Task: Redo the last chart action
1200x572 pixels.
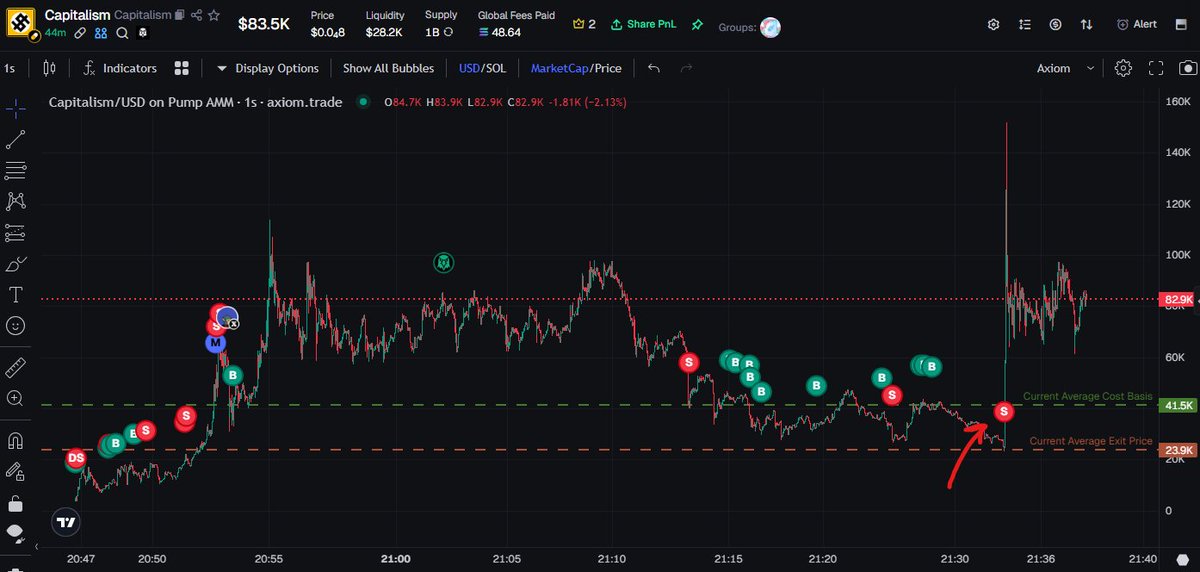Action: pos(686,68)
